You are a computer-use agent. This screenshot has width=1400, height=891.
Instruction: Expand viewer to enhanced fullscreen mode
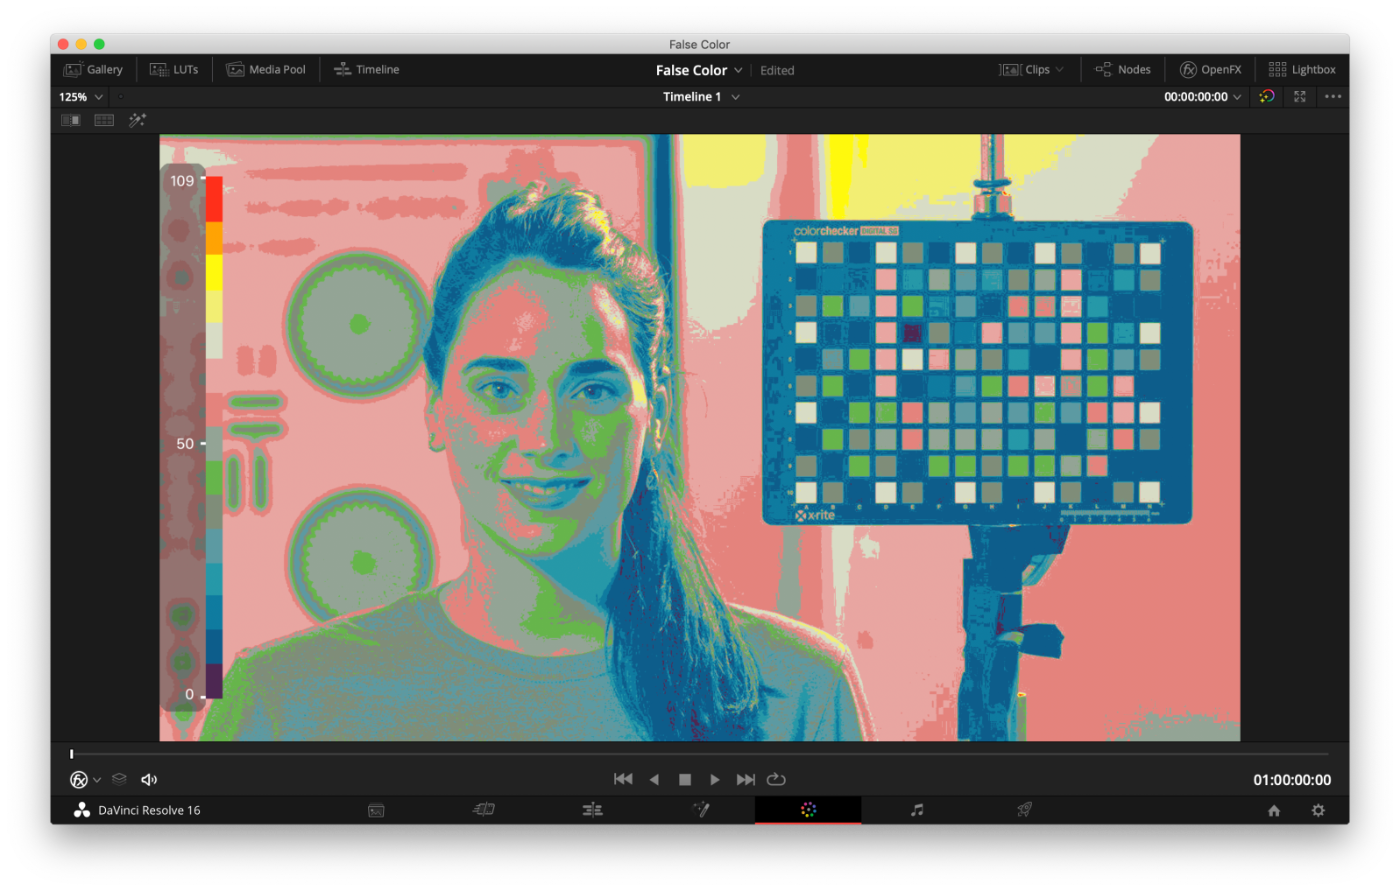pos(1300,97)
